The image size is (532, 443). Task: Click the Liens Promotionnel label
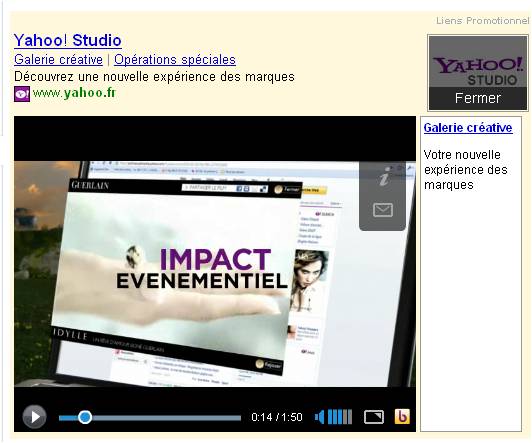click(x=482, y=21)
